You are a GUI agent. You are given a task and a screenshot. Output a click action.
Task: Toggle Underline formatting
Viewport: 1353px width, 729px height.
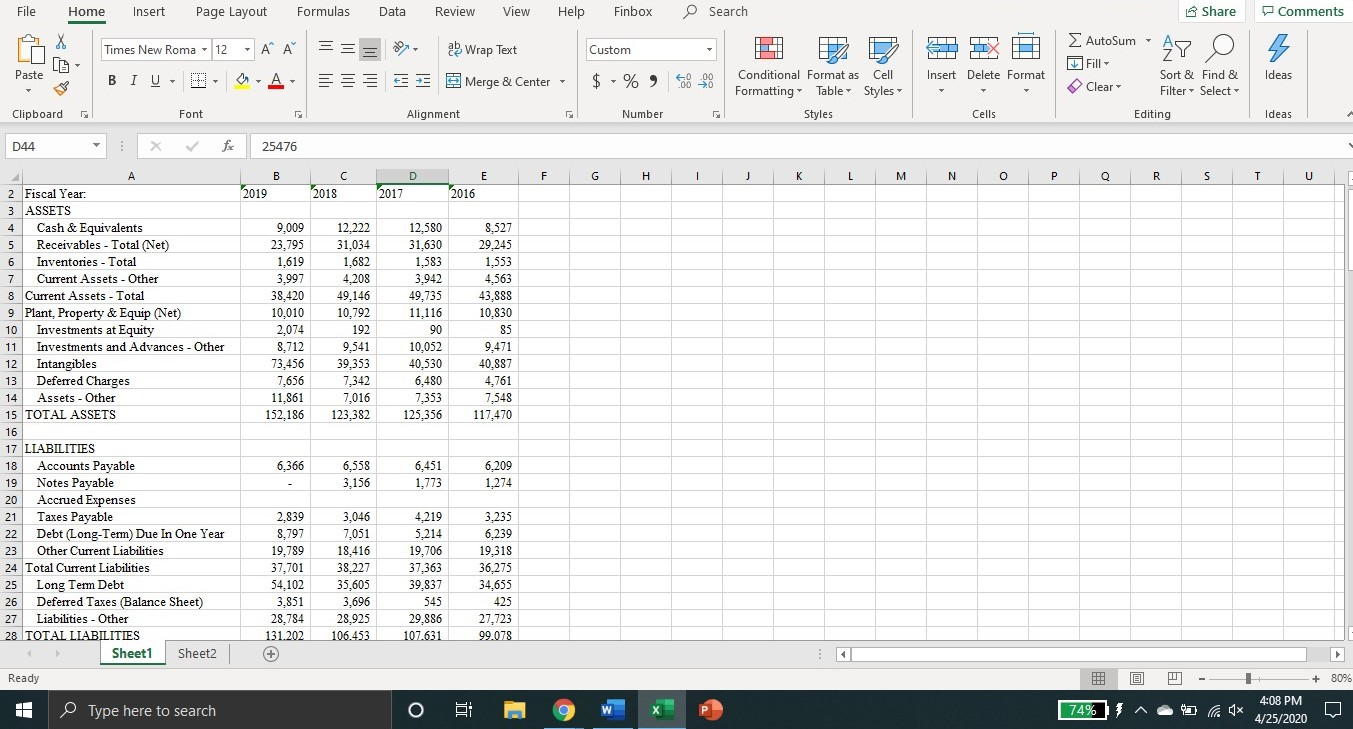point(153,81)
